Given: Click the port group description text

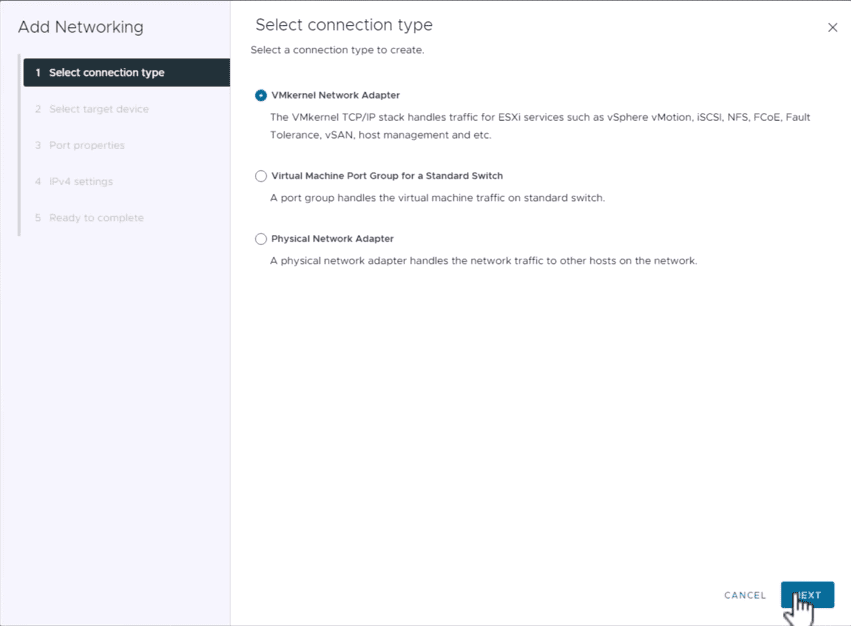Looking at the screenshot, I should (437, 198).
